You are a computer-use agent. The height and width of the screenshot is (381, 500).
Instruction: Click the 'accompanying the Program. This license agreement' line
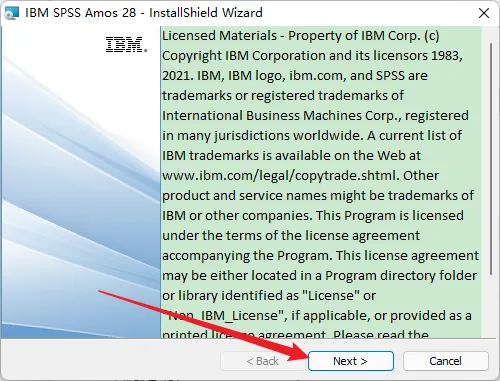tap(320, 256)
